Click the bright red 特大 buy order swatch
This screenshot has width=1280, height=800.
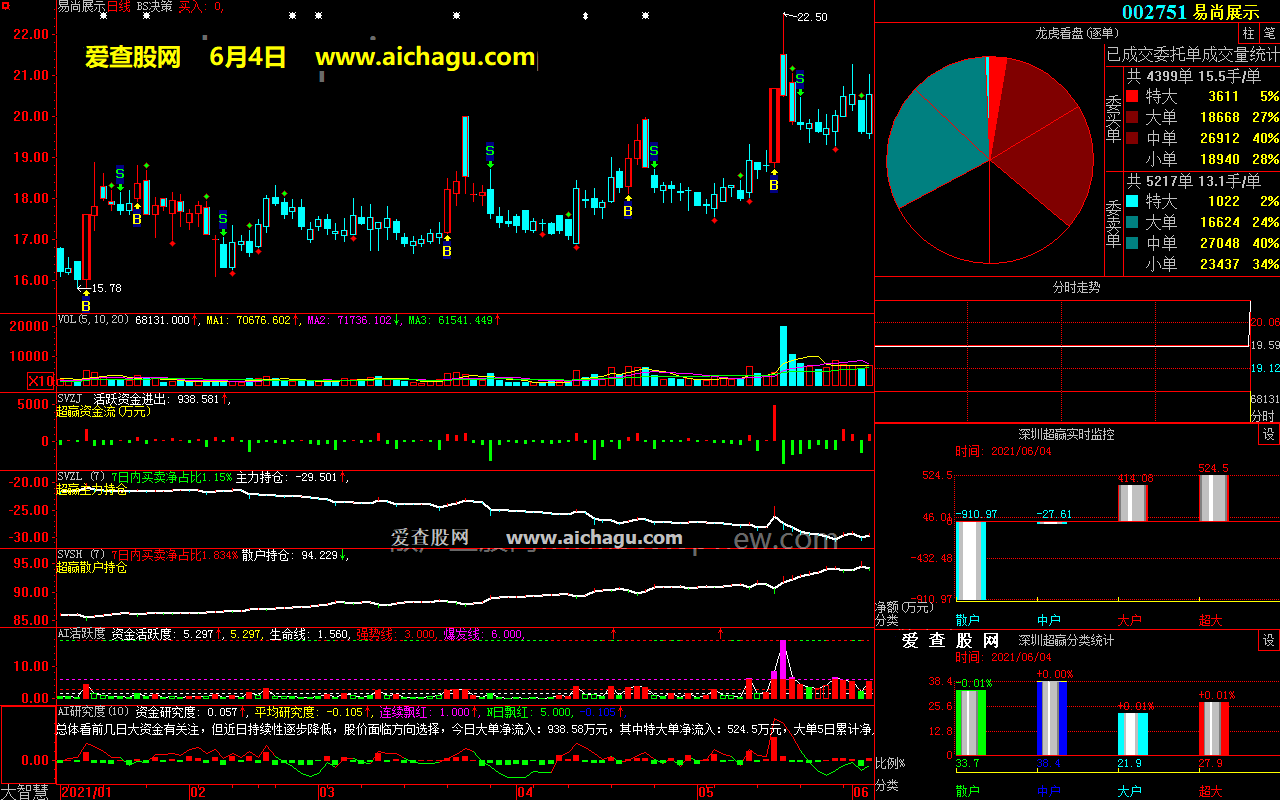(x=1132, y=97)
